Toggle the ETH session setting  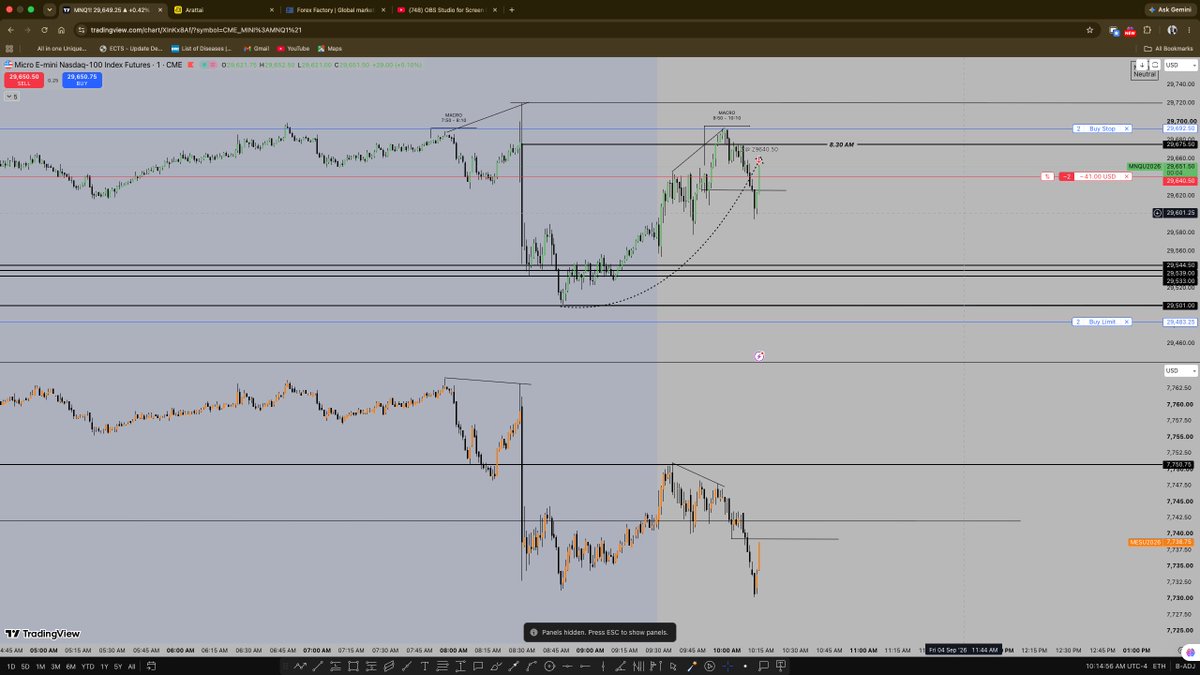[1158, 666]
